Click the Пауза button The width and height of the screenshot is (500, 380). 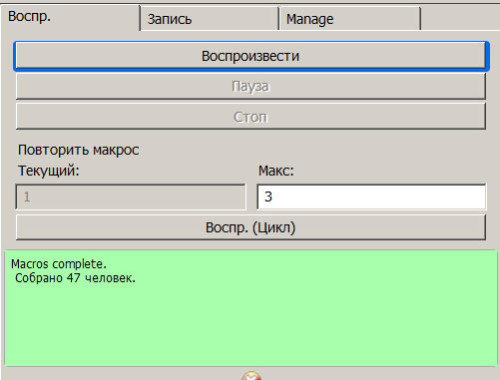click(x=251, y=86)
